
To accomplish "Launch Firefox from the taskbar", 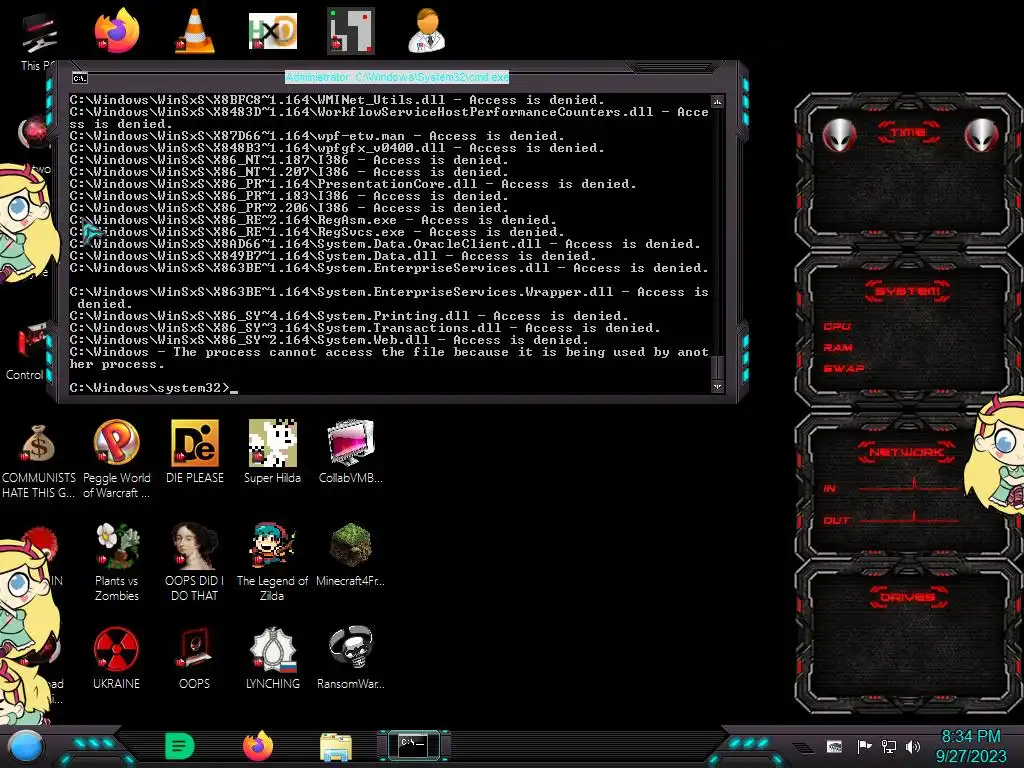I will 258,746.
